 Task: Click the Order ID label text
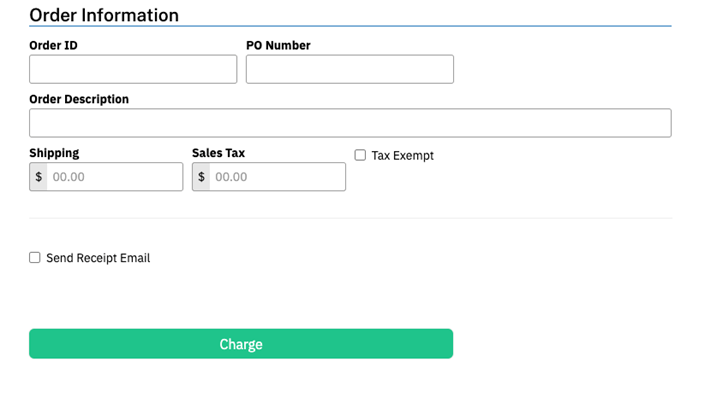coord(53,45)
